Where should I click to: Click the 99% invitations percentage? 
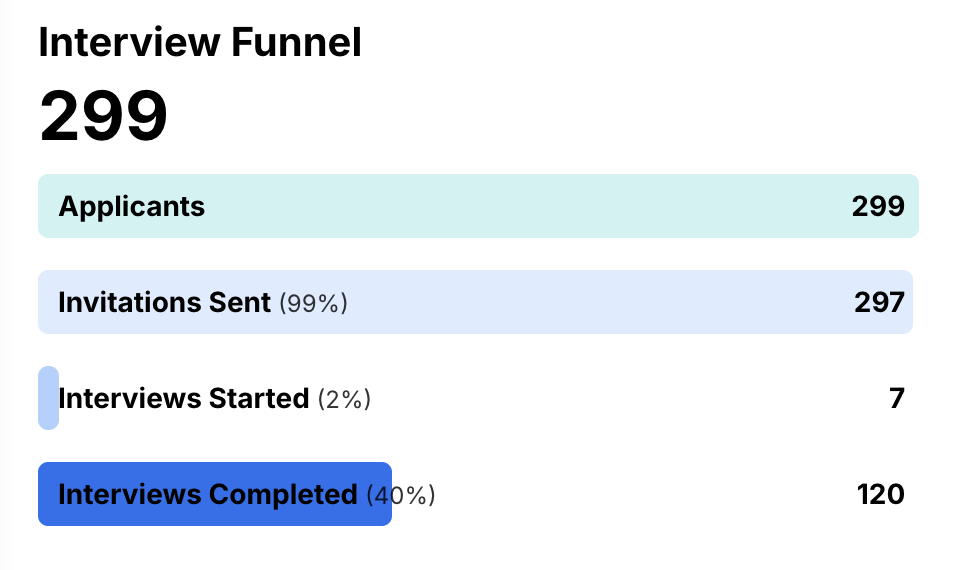click(313, 304)
